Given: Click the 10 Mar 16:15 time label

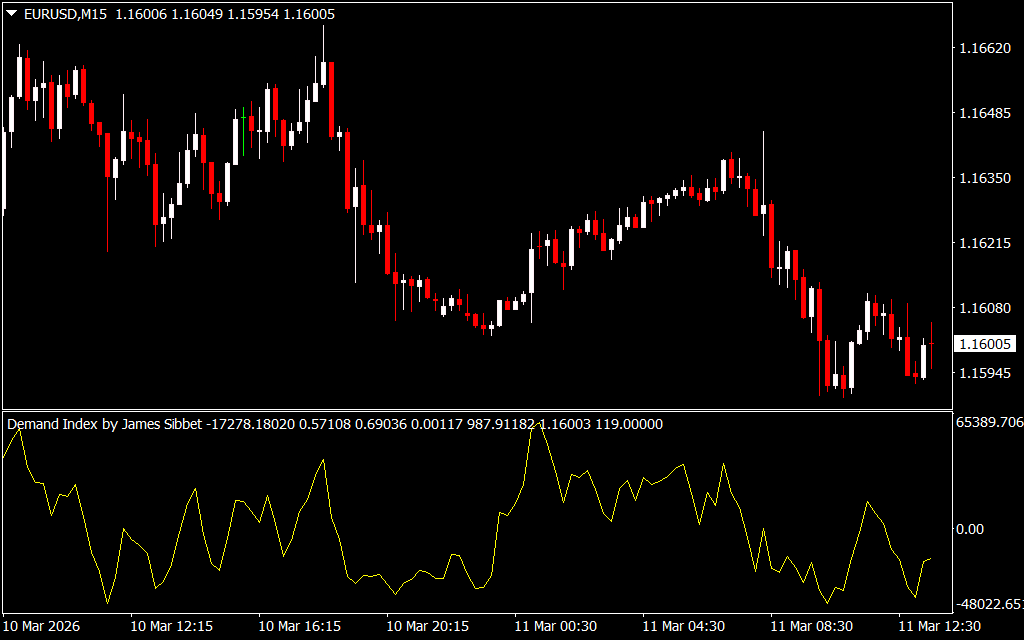Looking at the screenshot, I should click(x=299, y=626).
